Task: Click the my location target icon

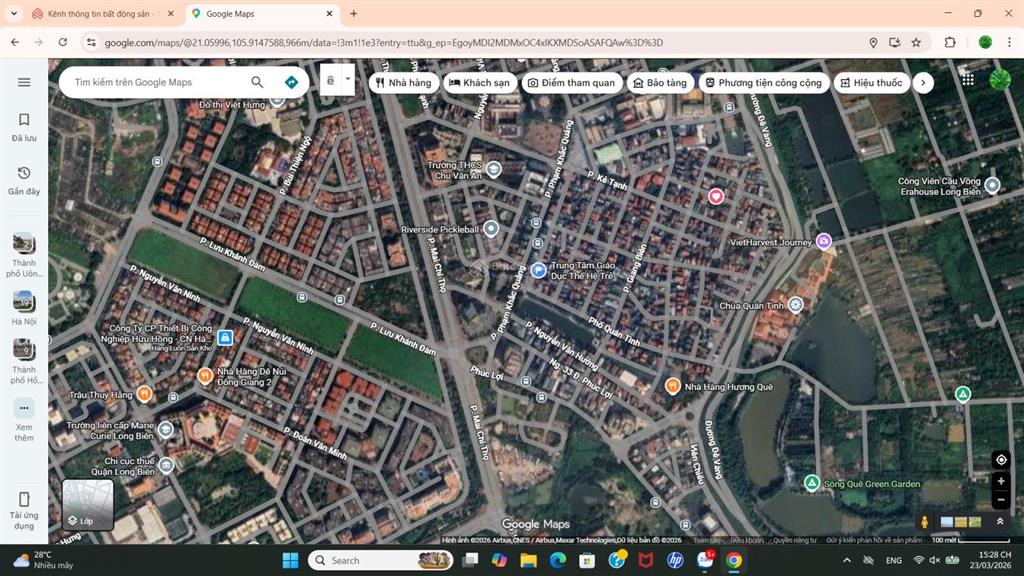Action: click(x=1001, y=459)
